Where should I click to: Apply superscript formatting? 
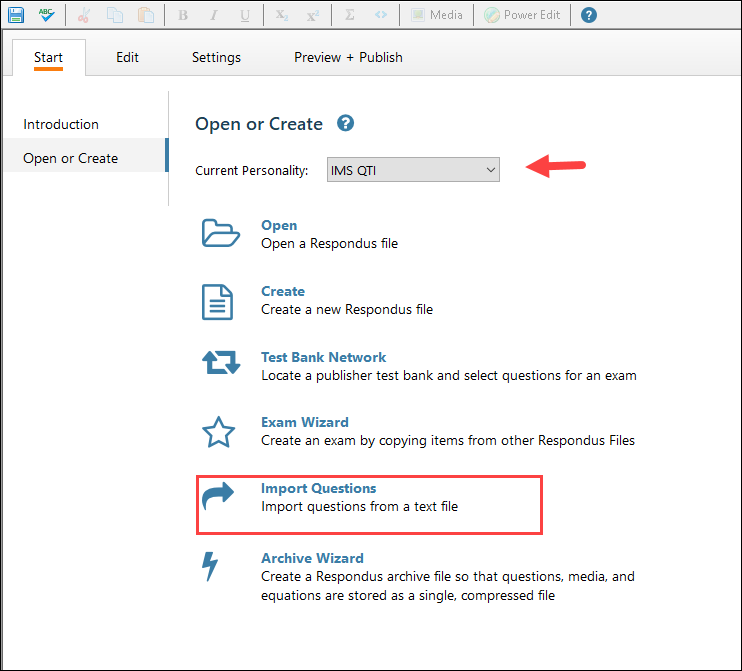[313, 16]
